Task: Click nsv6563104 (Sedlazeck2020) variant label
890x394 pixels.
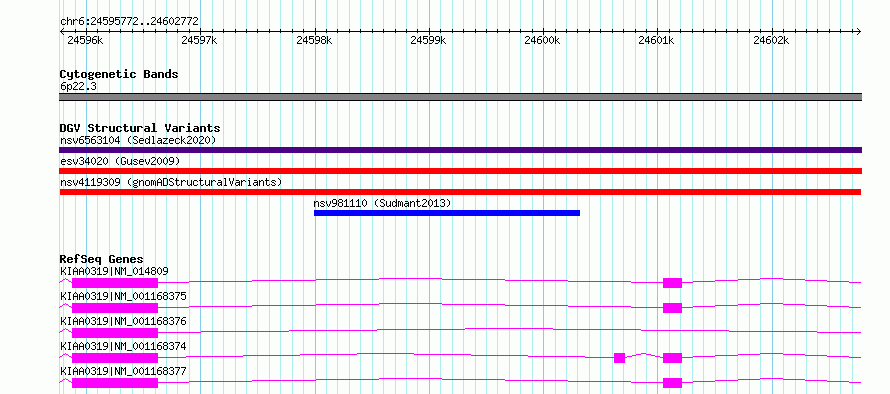Action: [138, 140]
